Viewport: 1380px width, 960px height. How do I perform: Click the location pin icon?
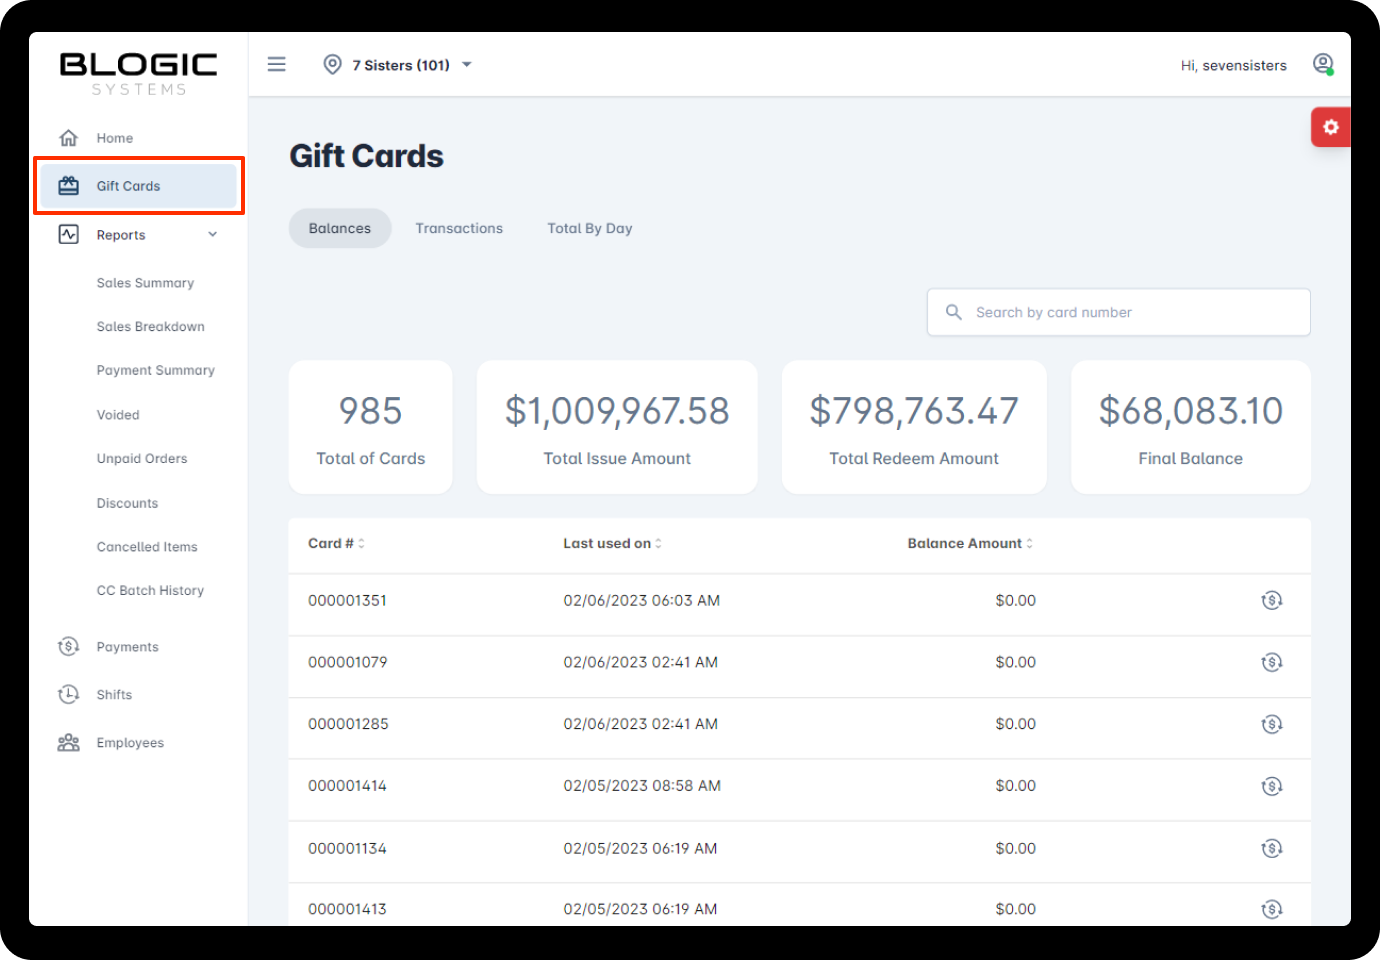click(x=332, y=65)
